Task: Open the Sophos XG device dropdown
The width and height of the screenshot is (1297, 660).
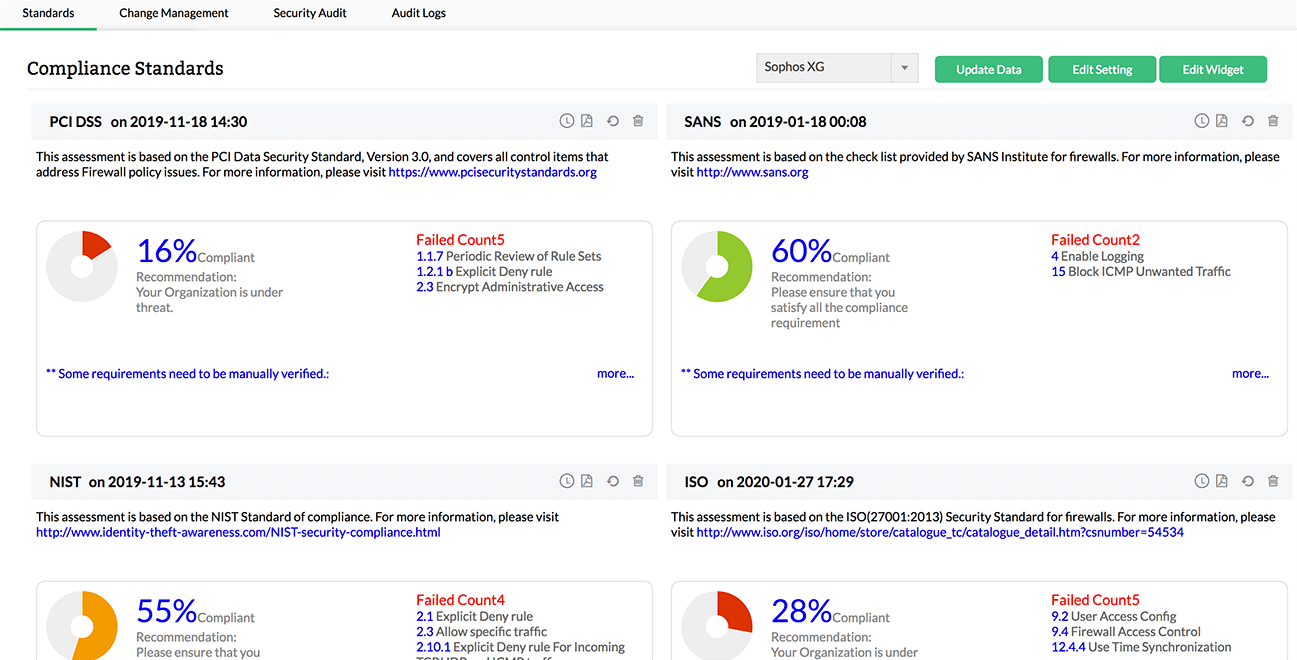Action: [836, 68]
